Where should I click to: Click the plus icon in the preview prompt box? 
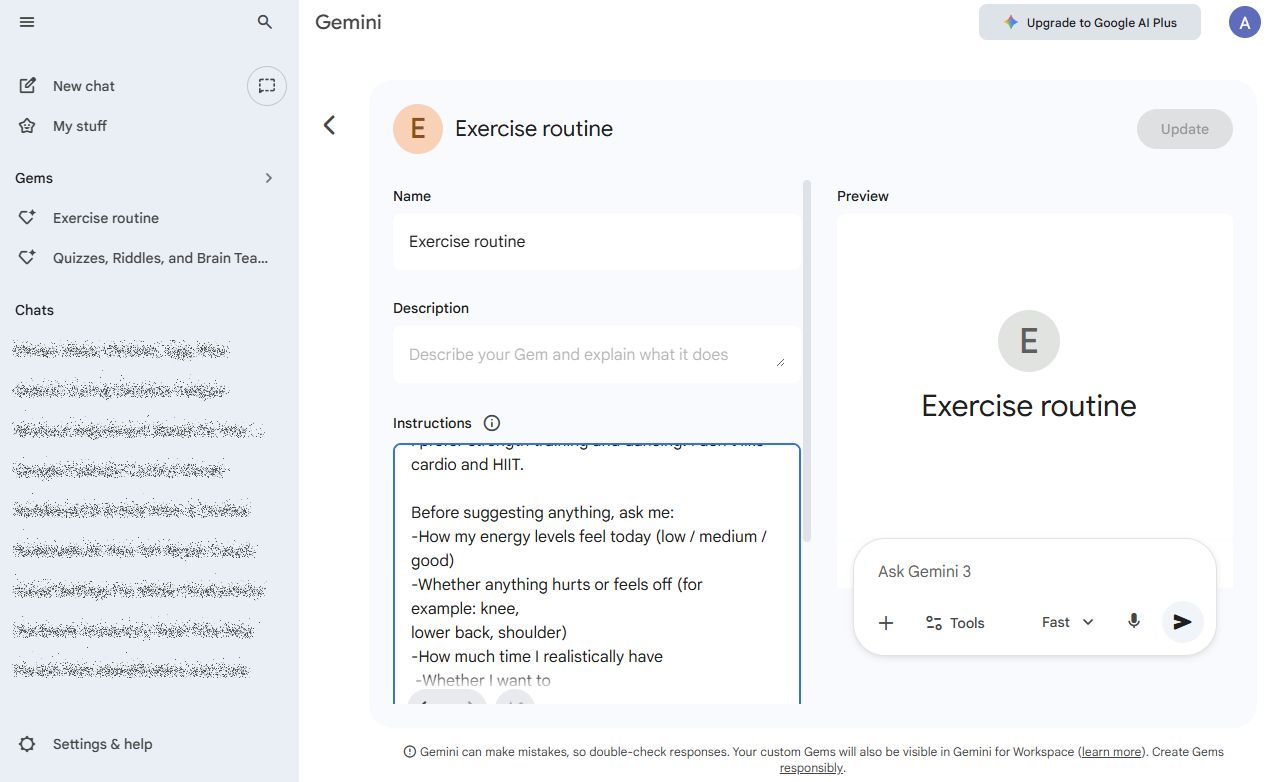pyautogui.click(x=886, y=623)
